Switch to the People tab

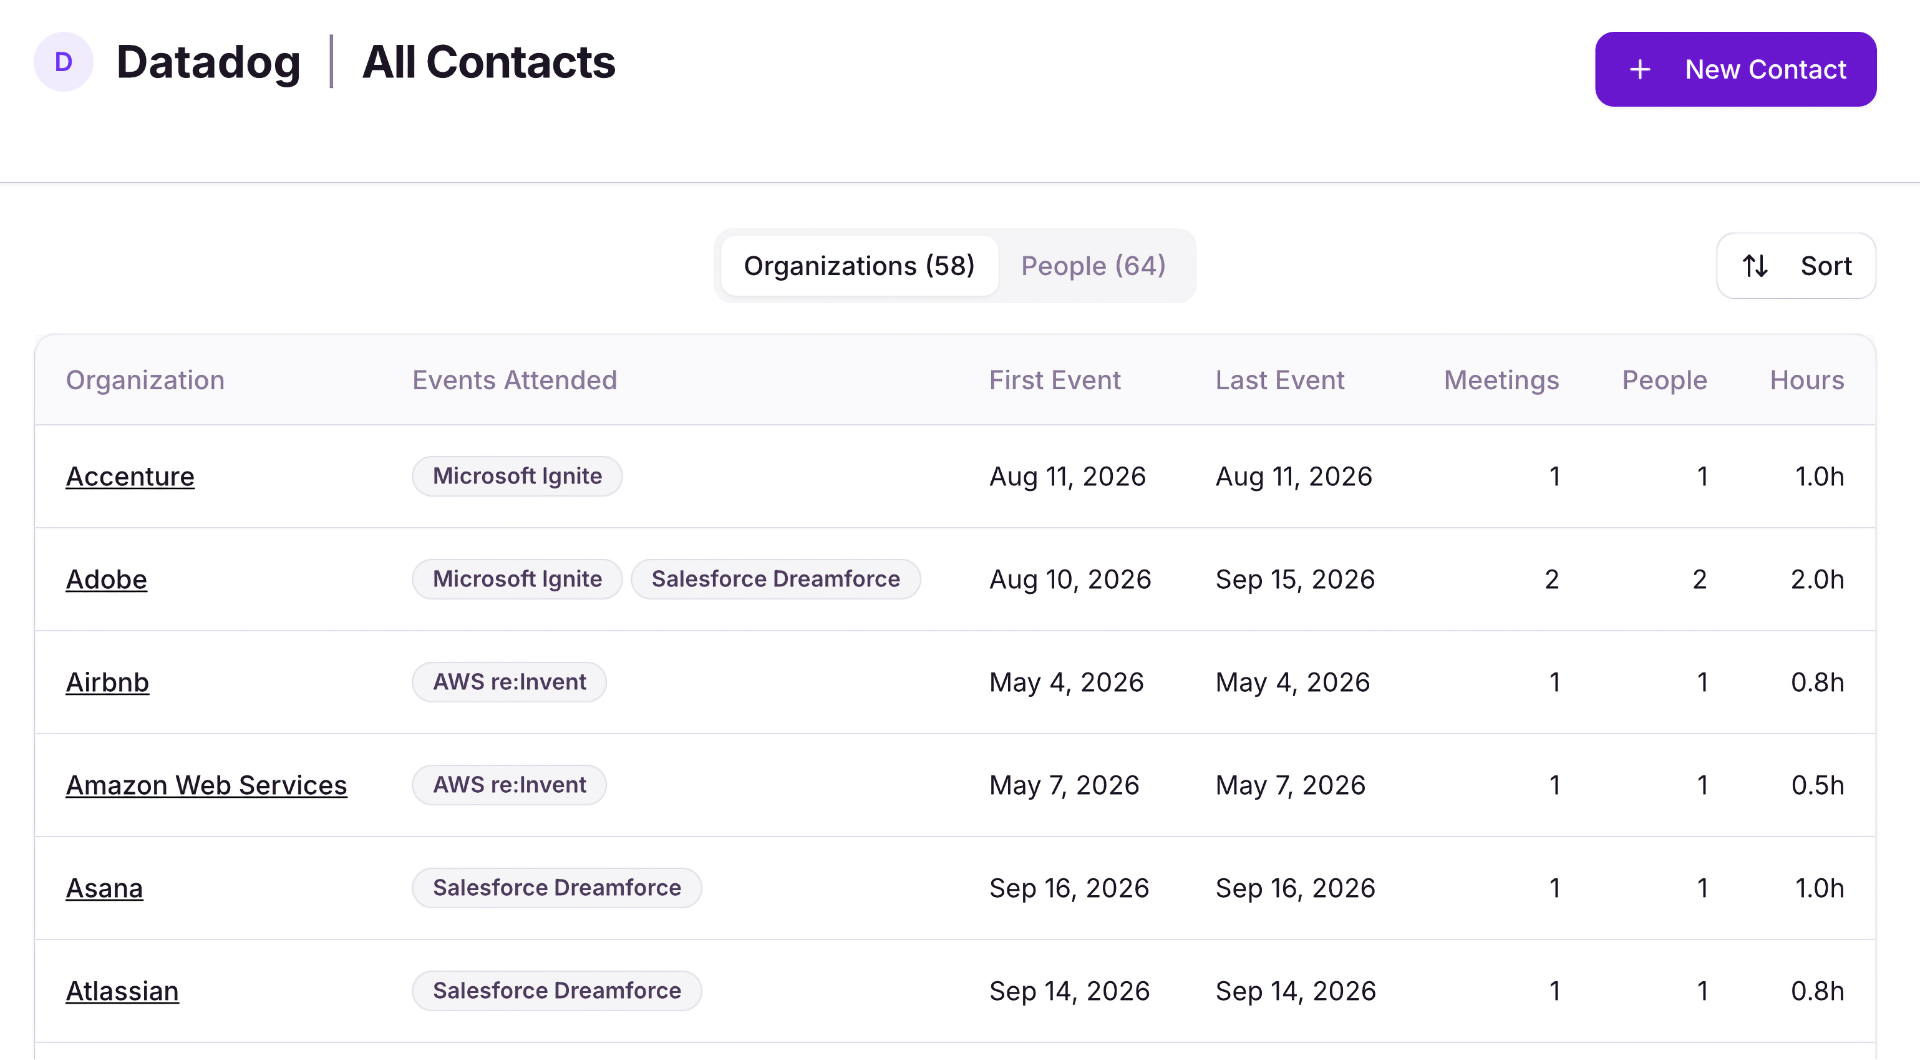[1093, 266]
